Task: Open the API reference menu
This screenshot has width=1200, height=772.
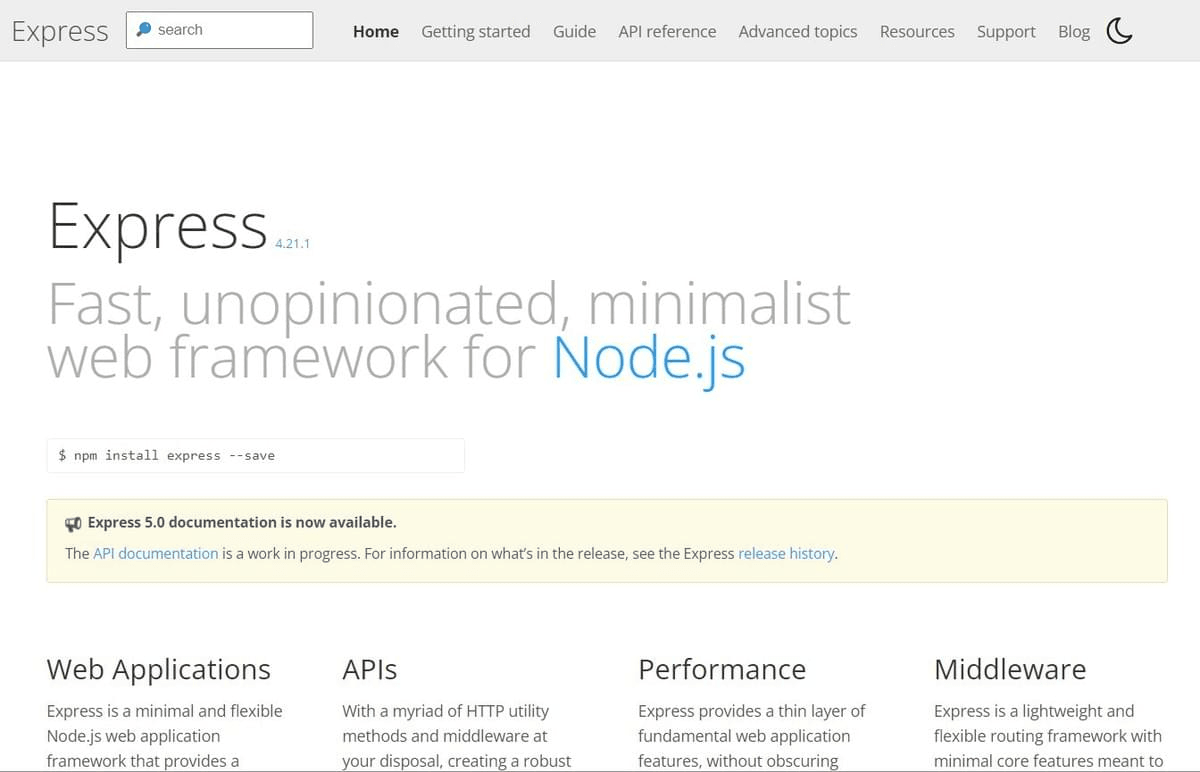Action: point(667,31)
